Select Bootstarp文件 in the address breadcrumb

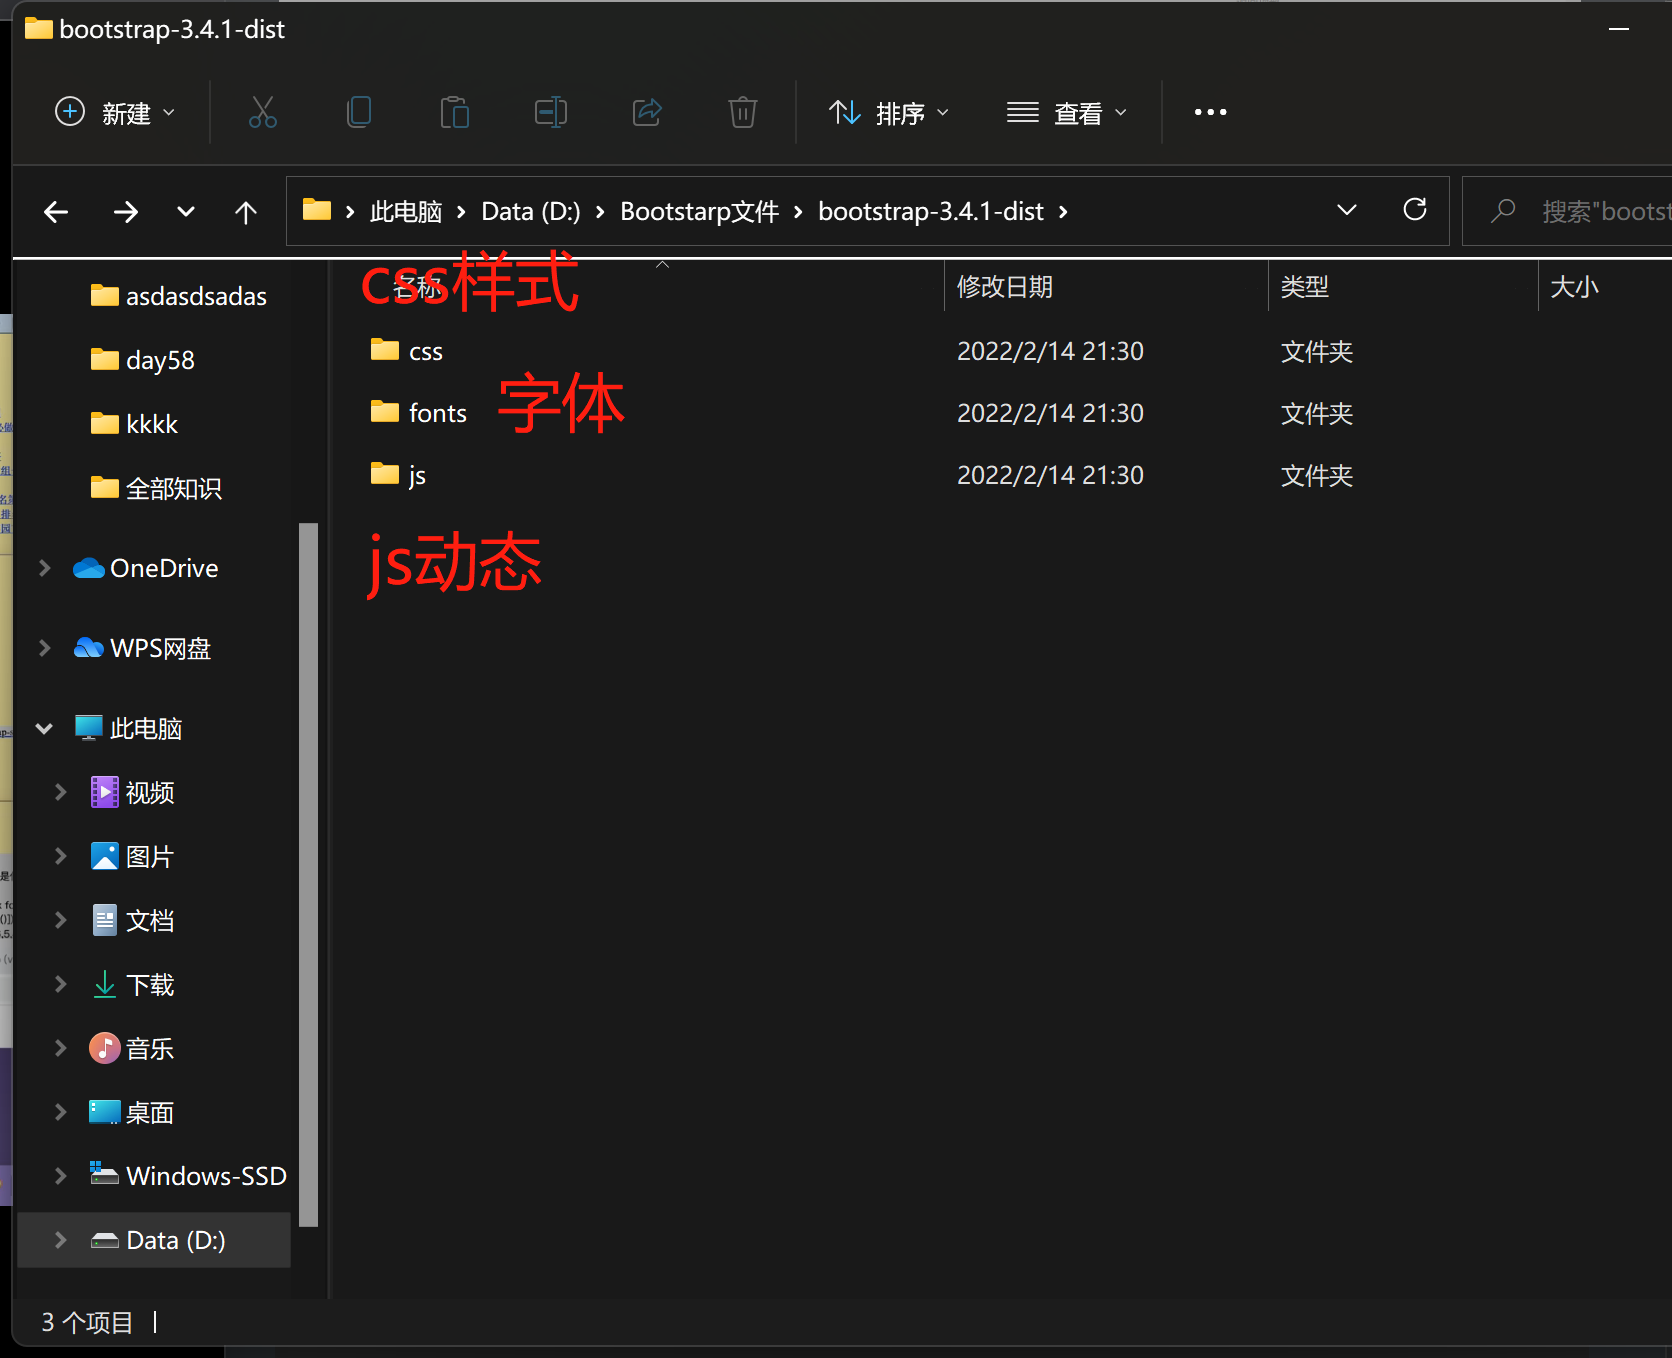coord(699,212)
